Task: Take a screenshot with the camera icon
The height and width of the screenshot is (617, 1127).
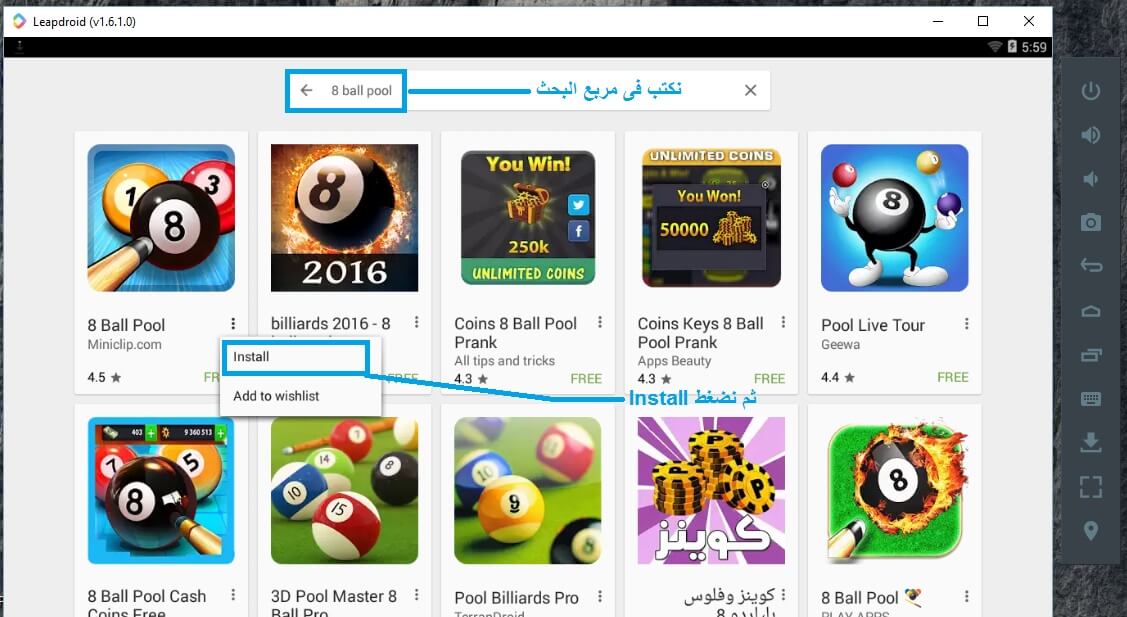Action: pos(1090,222)
